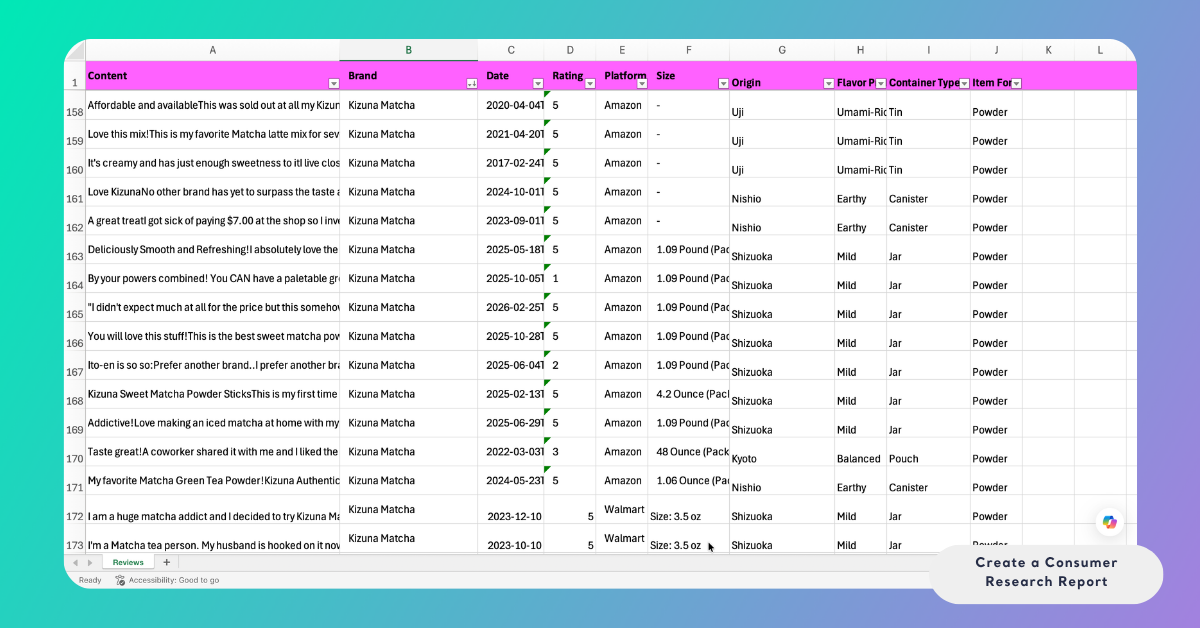Click the Content header cell
This screenshot has height=628, width=1200.
pyautogui.click(x=212, y=76)
